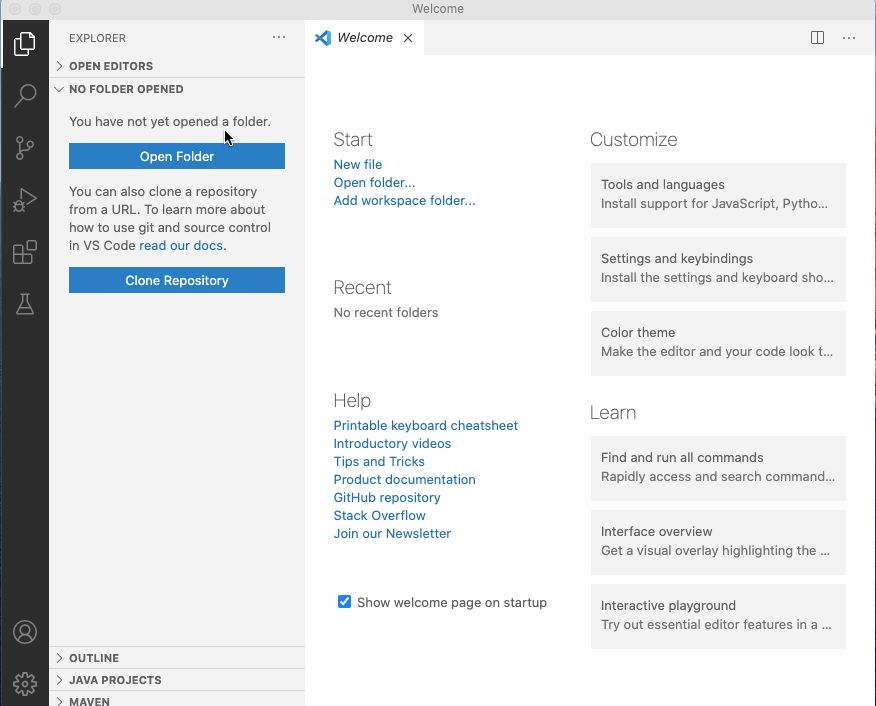Image resolution: width=876 pixels, height=706 pixels.
Task: Open GitHub repository link
Action: point(387,497)
